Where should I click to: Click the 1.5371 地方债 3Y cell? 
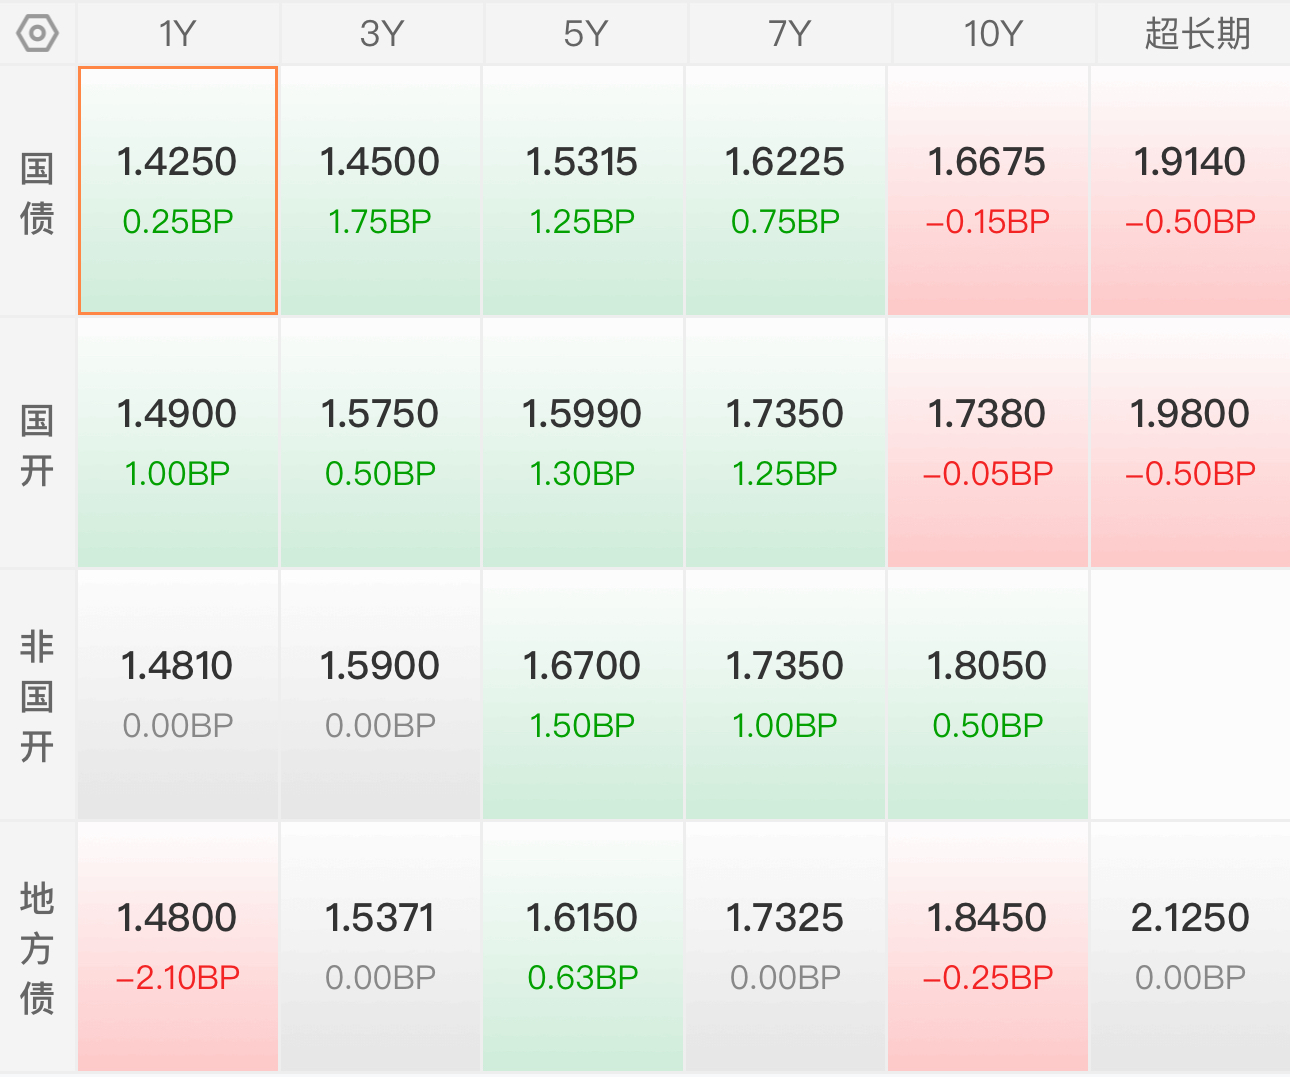380,946
